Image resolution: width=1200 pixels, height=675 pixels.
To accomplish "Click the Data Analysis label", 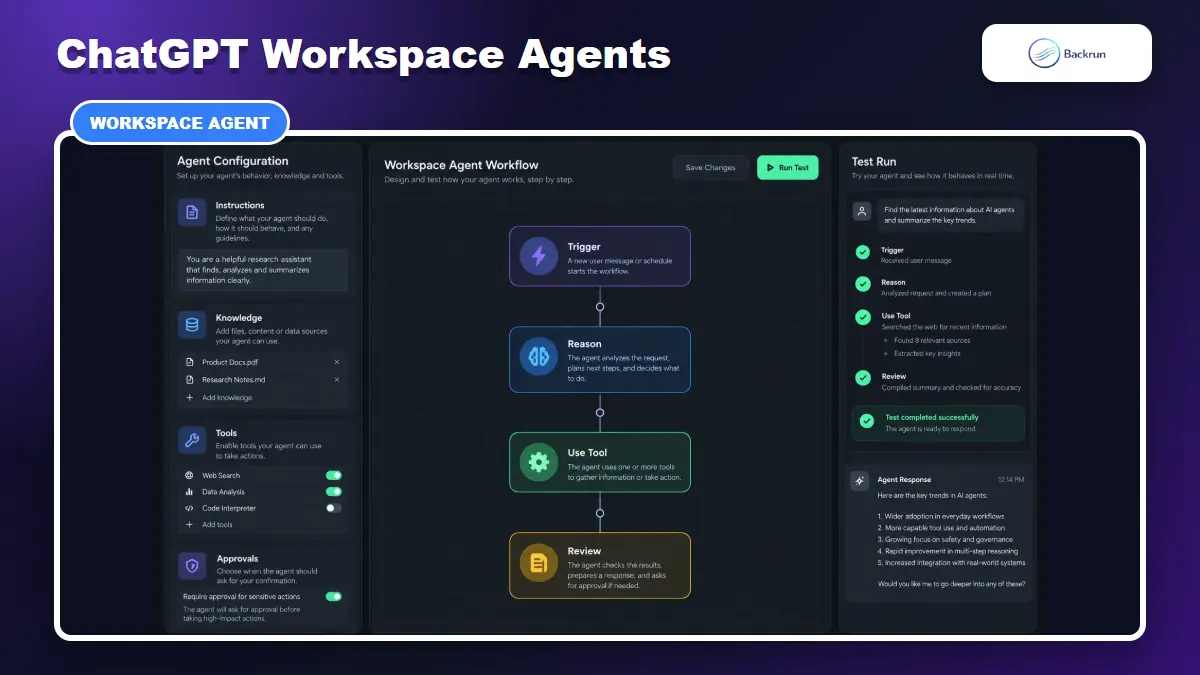I will point(223,492).
